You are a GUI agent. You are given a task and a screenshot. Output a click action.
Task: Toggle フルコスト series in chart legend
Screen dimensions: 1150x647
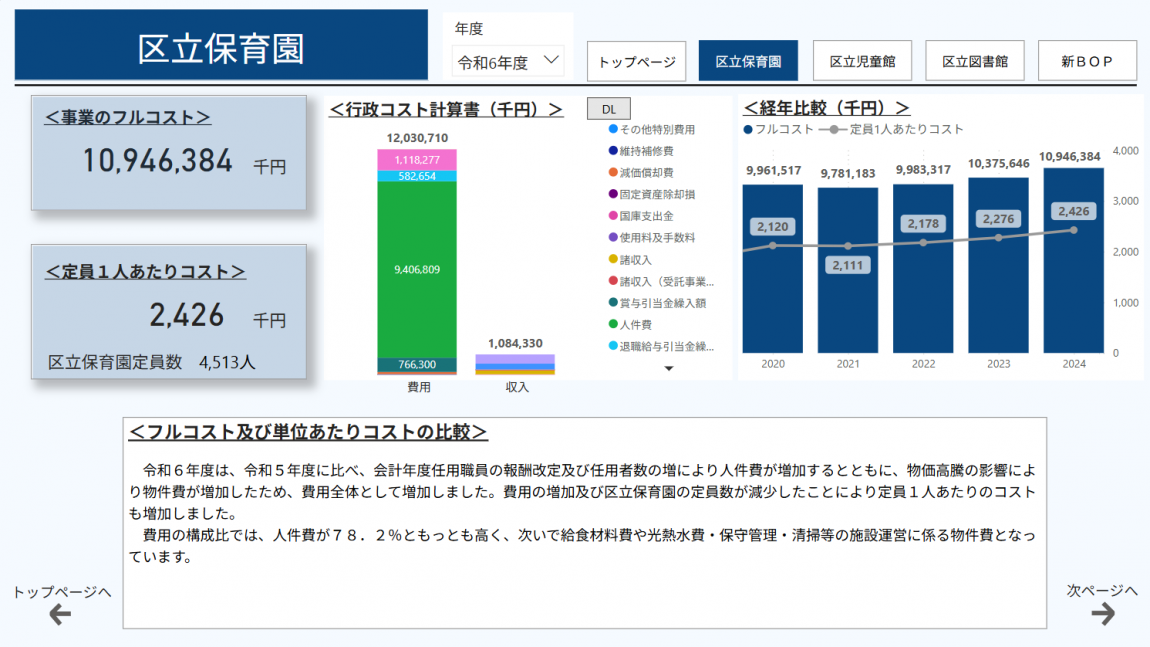[779, 129]
